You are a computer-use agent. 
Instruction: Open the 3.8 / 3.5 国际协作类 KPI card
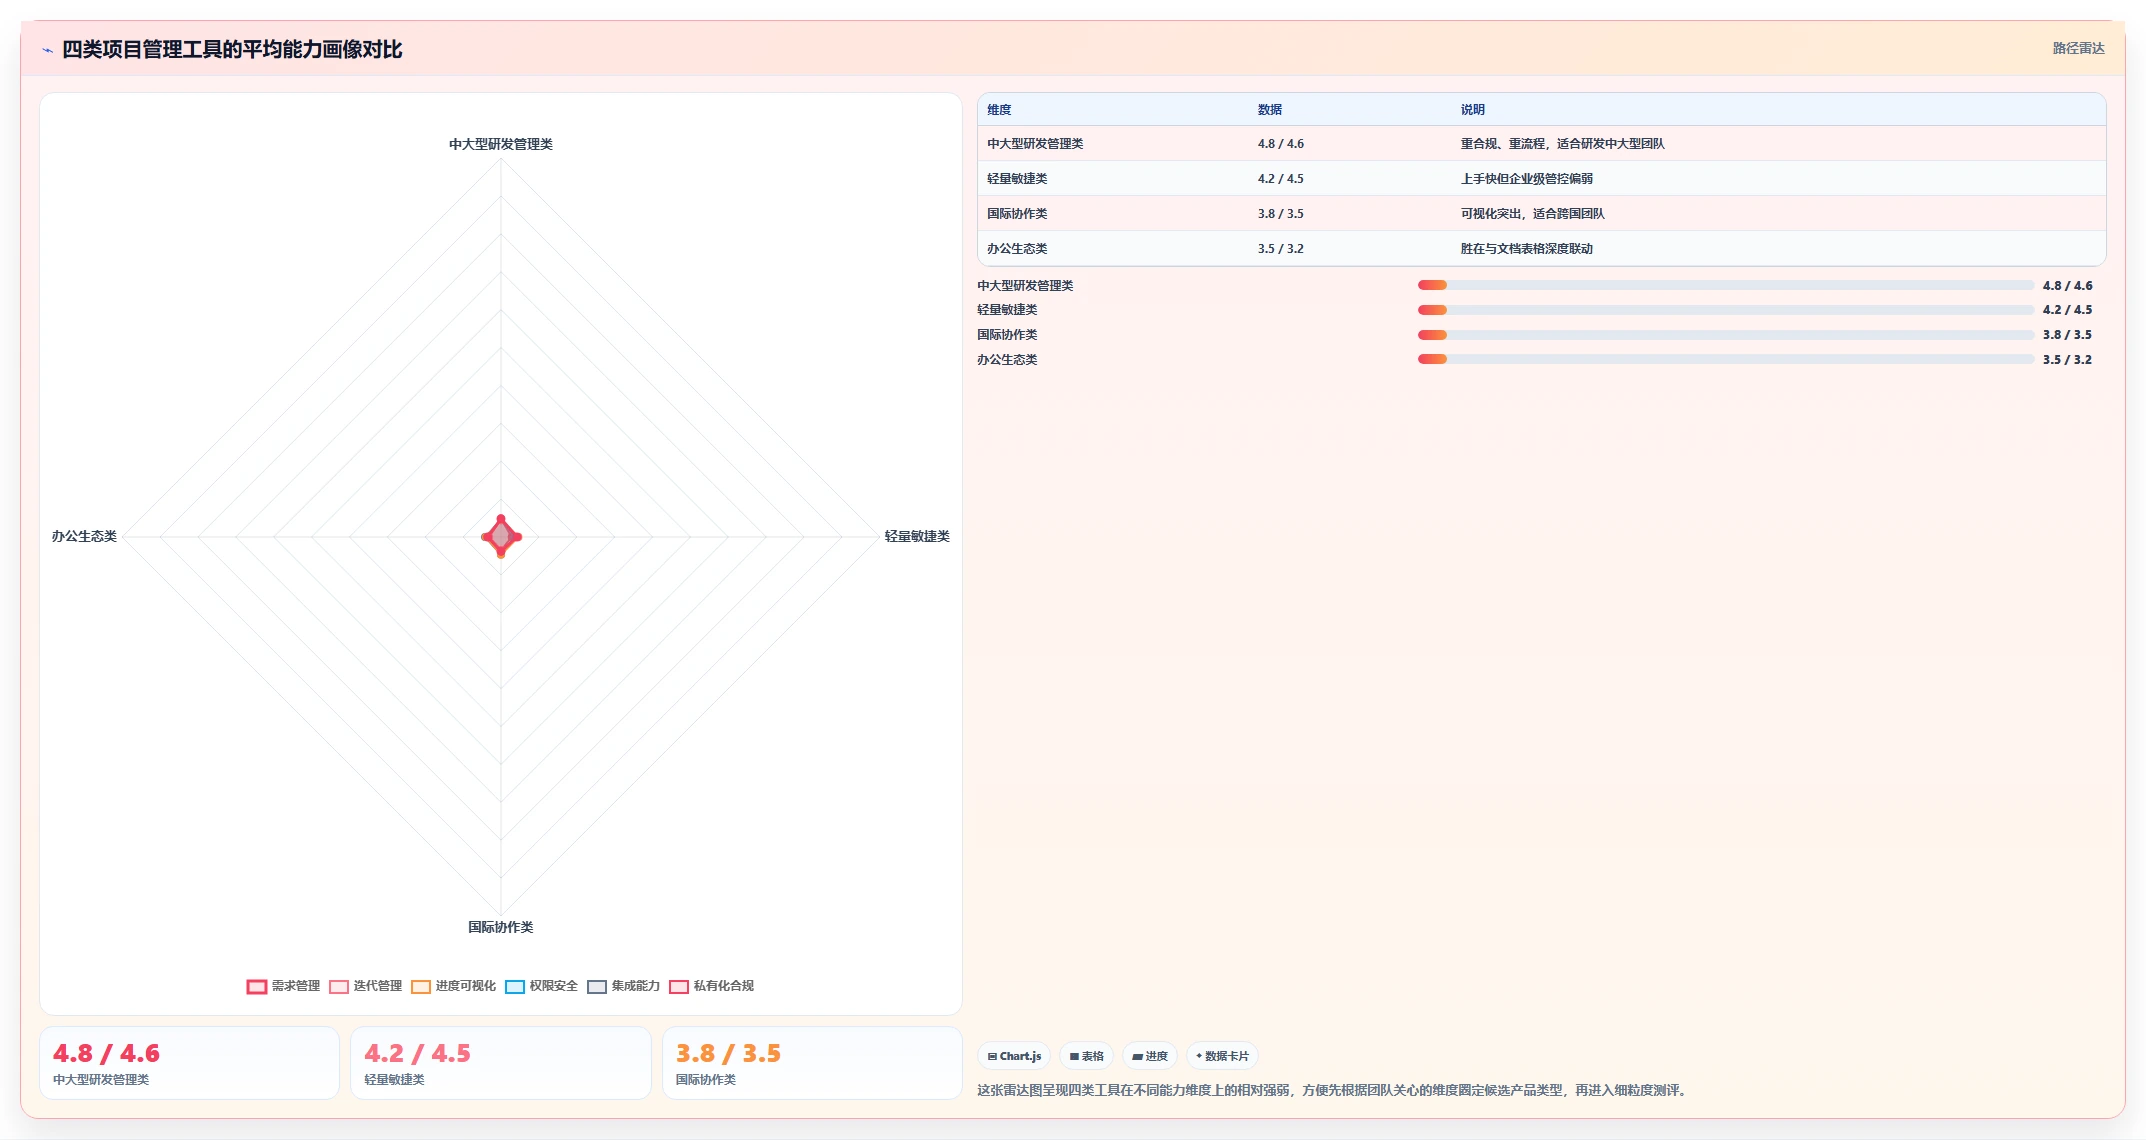click(x=812, y=1063)
